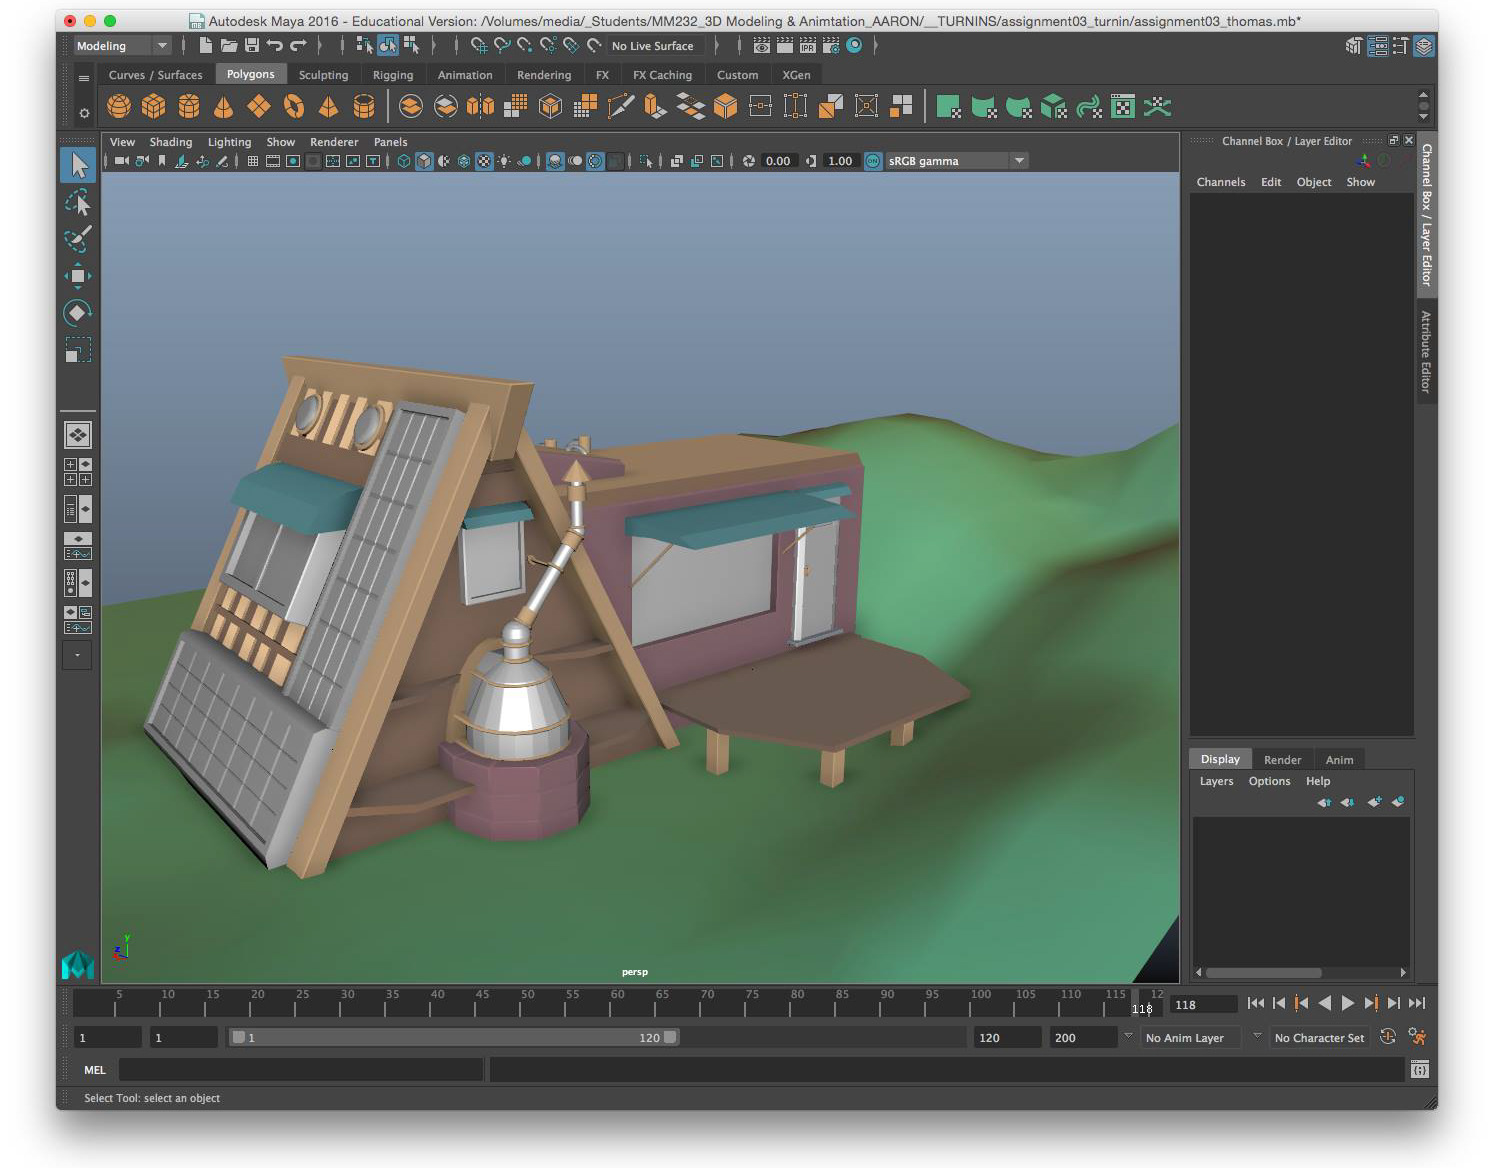This screenshot has height=1168, width=1494.
Task: Activate the Scale tool in toolbox
Action: [78, 350]
